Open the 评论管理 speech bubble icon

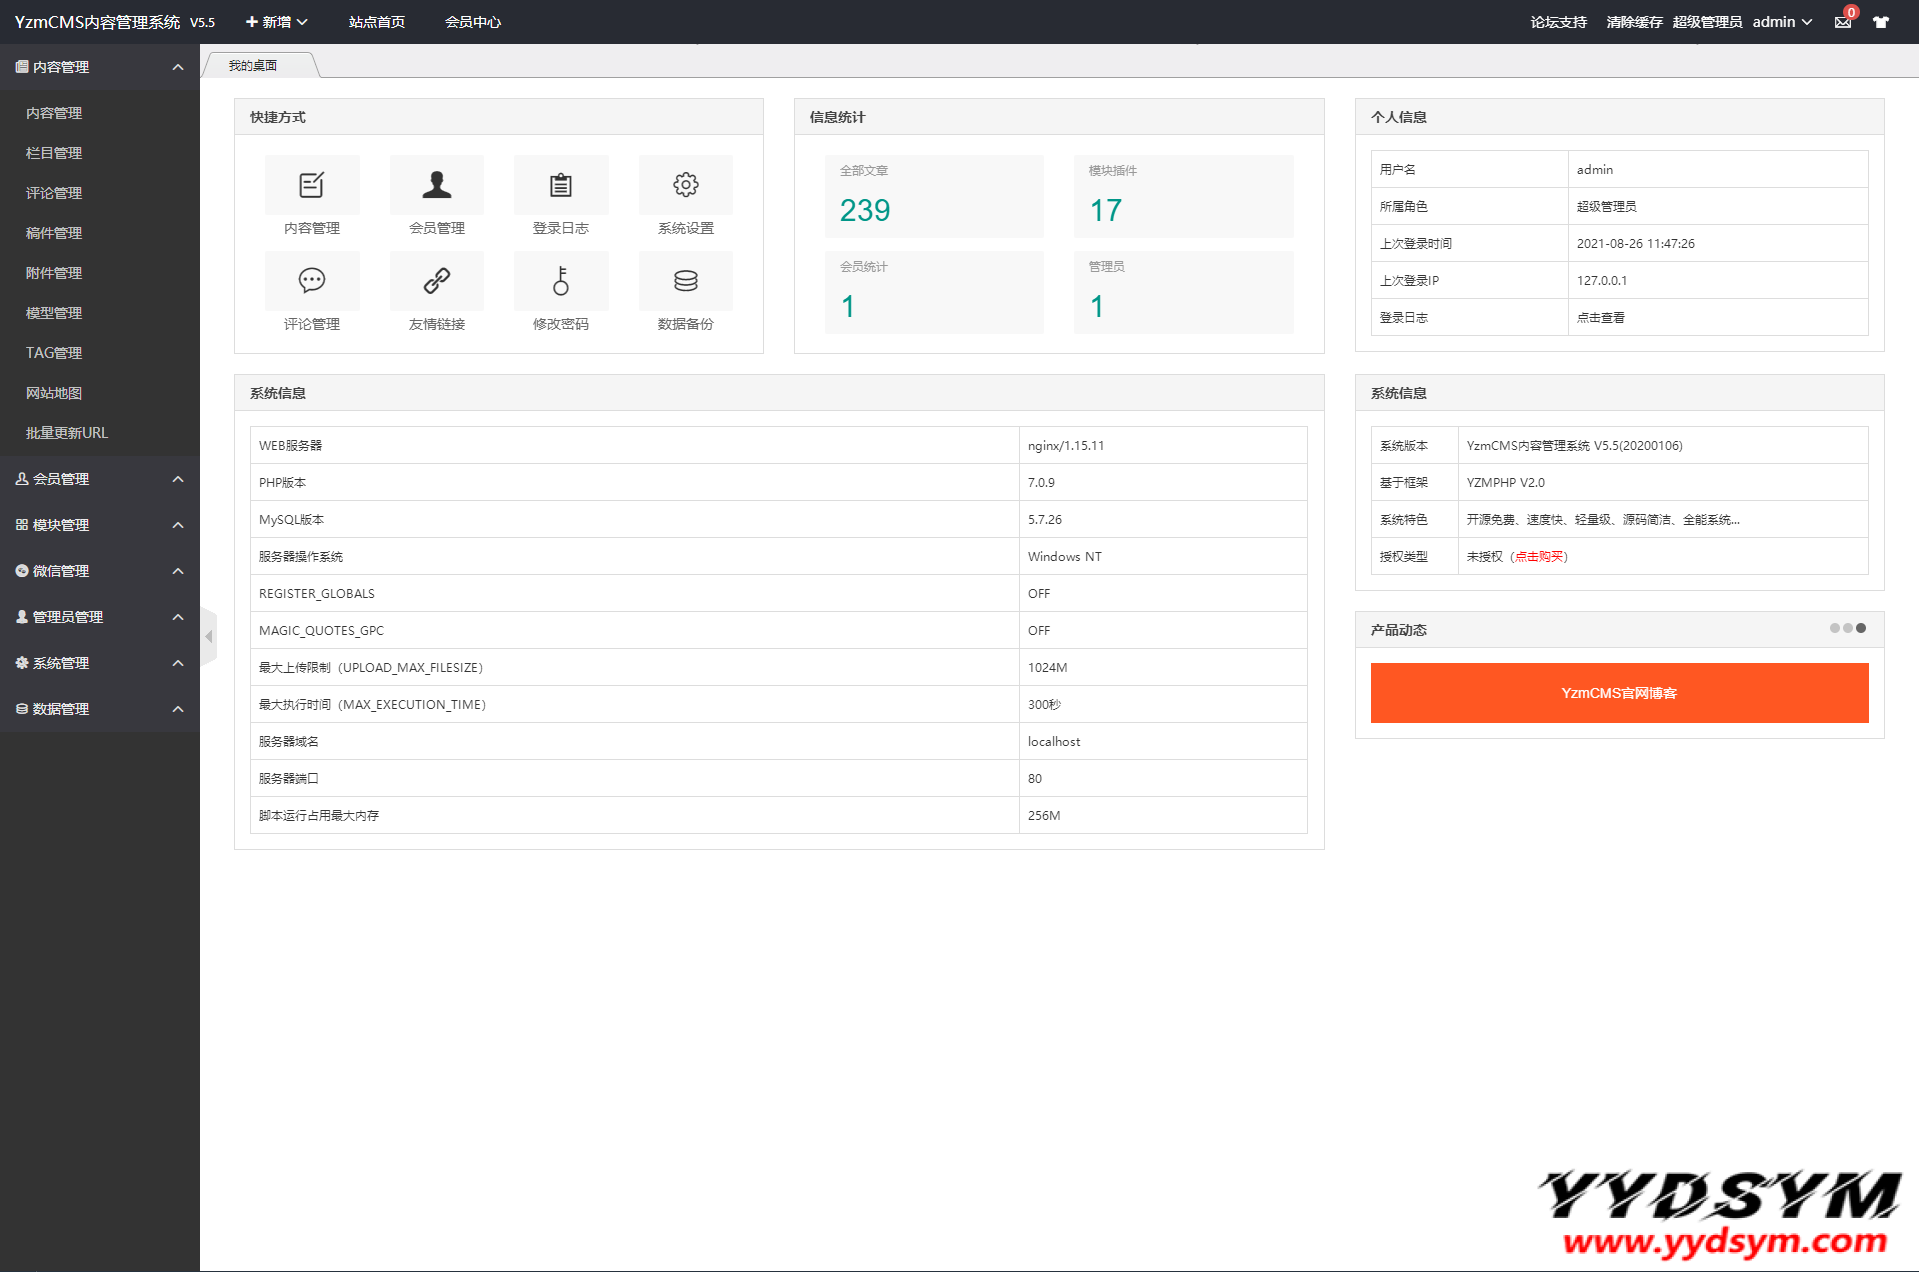(x=311, y=281)
